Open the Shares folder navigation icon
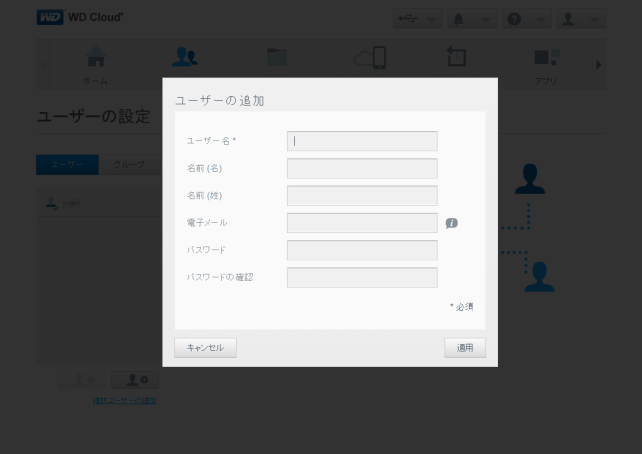The image size is (642, 454). pyautogui.click(x=277, y=57)
